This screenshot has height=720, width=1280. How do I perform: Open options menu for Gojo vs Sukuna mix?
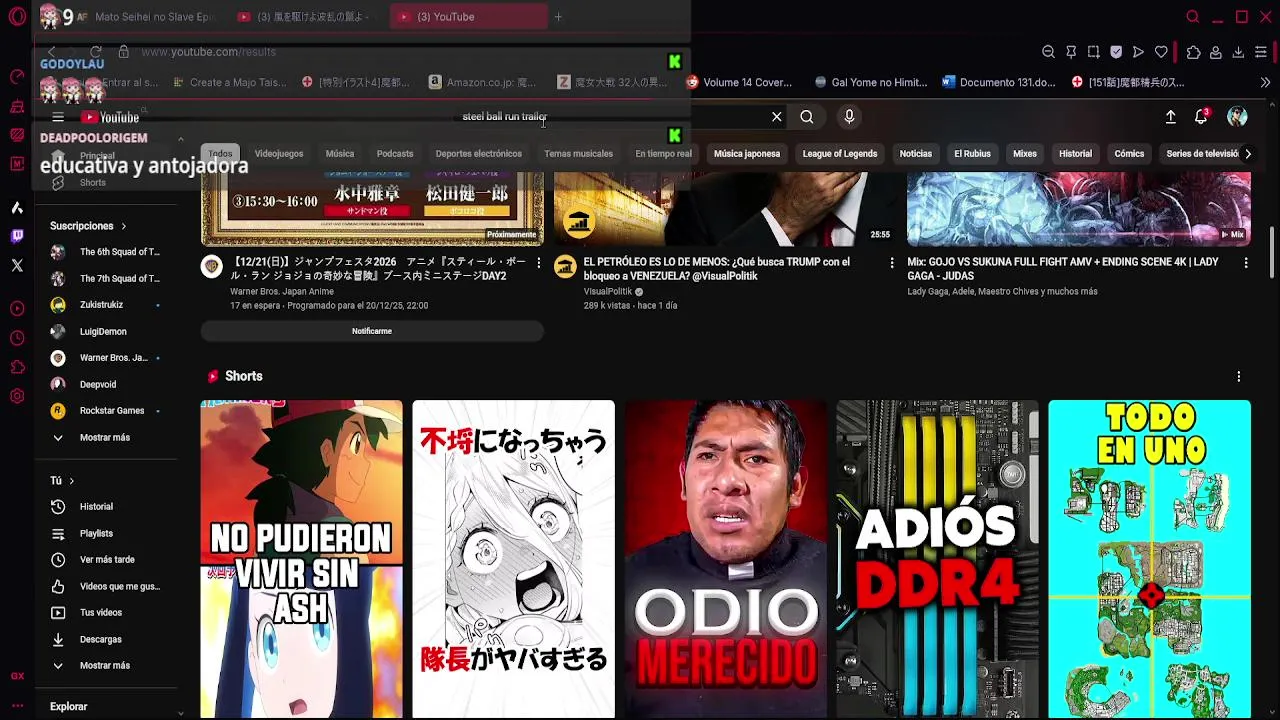[x=1245, y=263]
